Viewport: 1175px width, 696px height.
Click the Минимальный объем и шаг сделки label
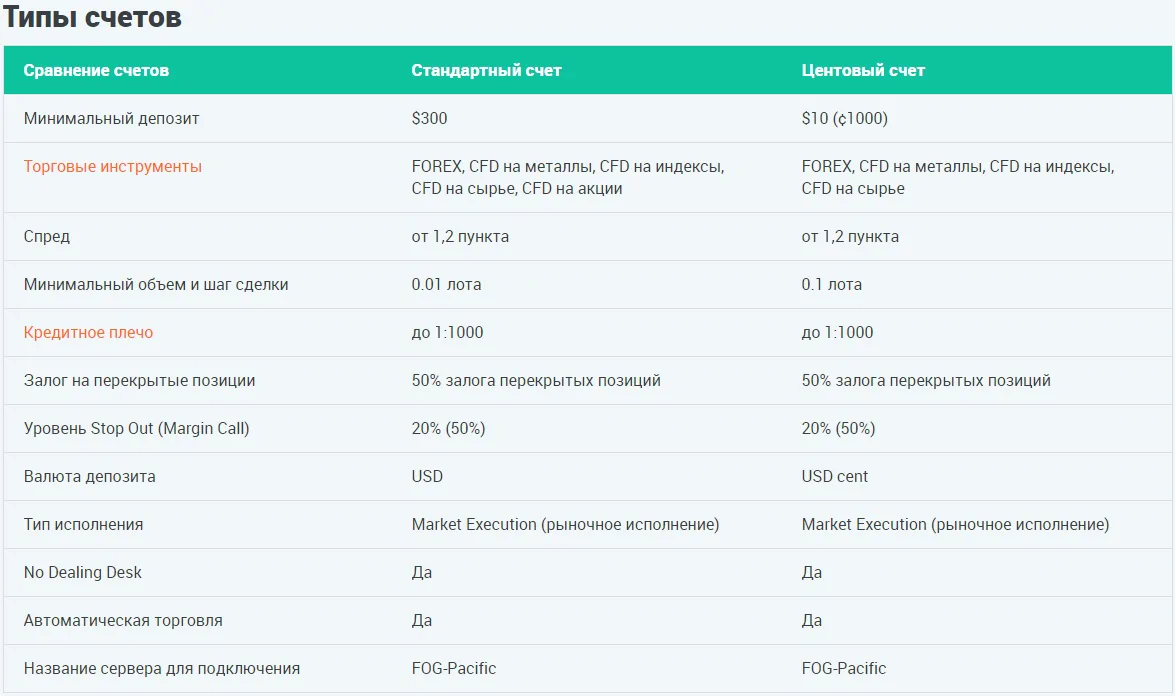156,285
